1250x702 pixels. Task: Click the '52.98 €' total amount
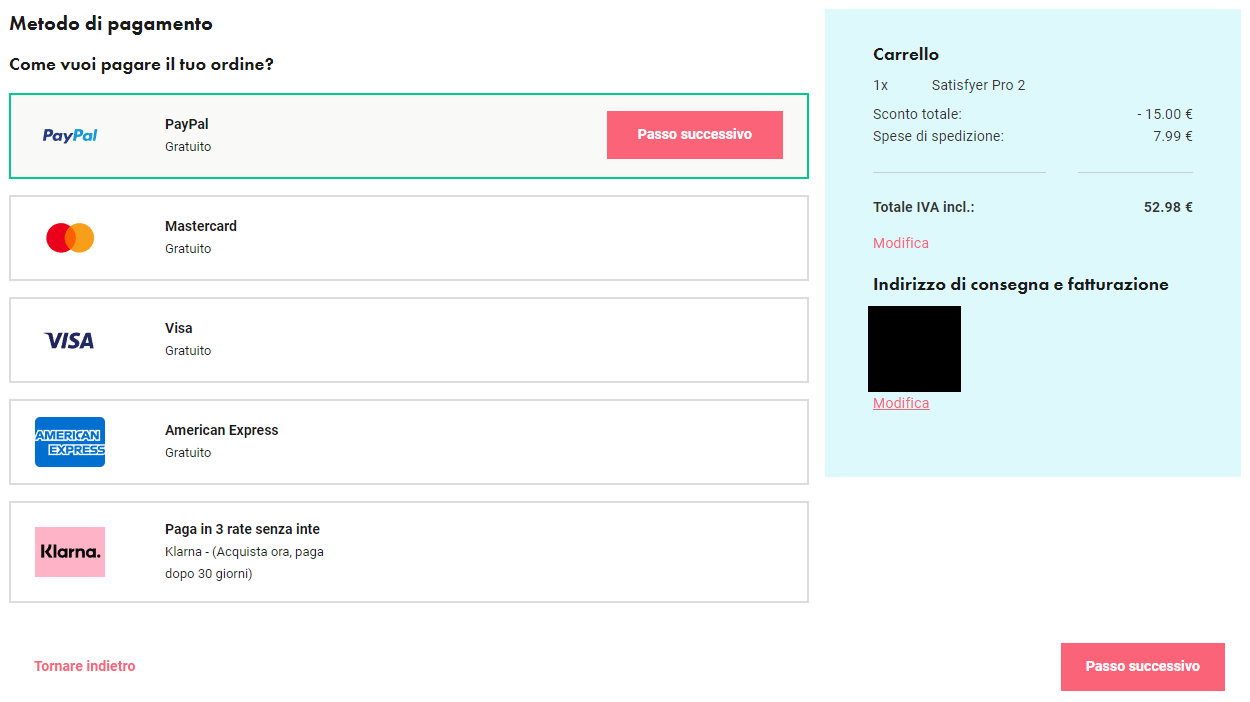(1168, 208)
